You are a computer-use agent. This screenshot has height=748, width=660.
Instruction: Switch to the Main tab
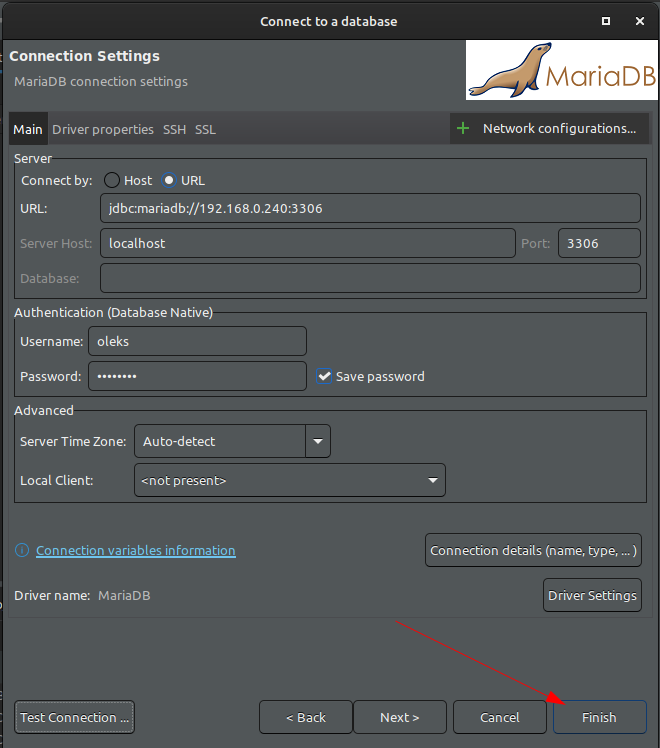pos(28,129)
